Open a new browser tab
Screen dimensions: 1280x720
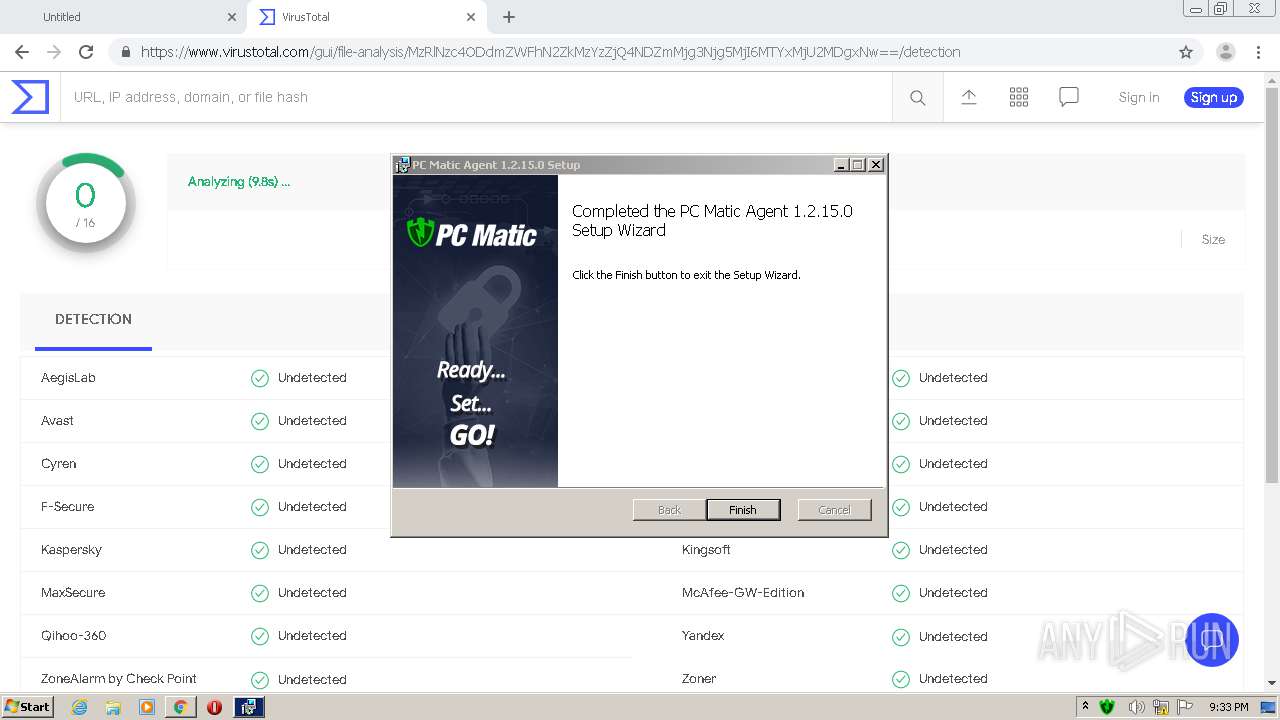coord(509,17)
